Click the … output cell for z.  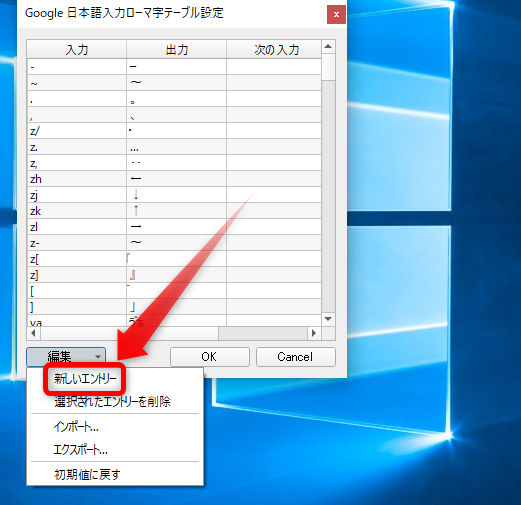(x=177, y=147)
